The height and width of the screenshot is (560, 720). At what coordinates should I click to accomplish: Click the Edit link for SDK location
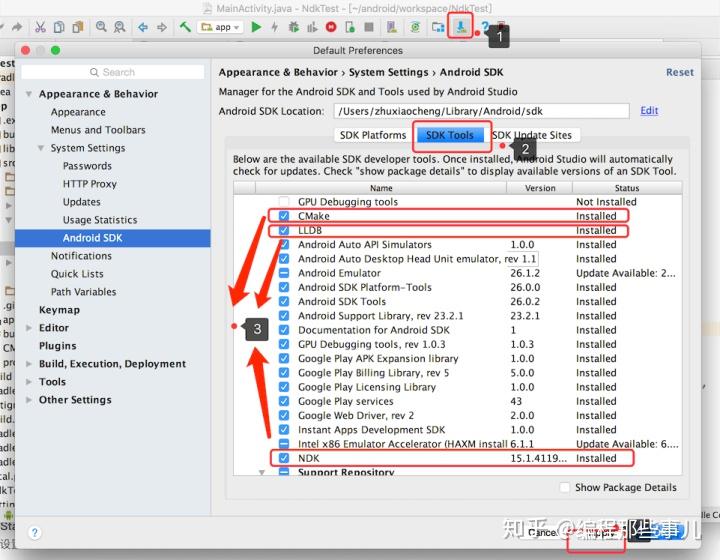click(649, 111)
